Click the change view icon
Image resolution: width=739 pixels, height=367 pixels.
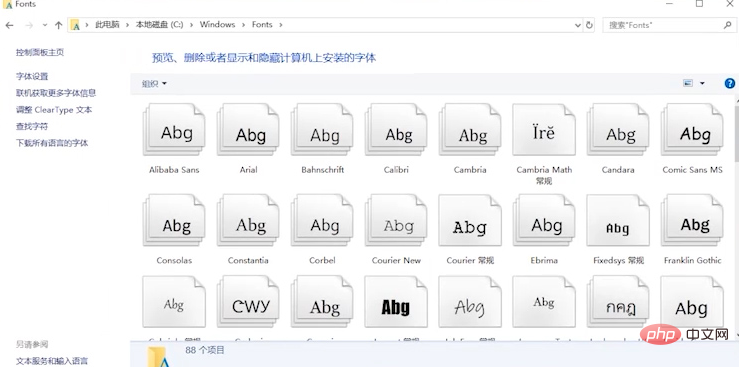pos(688,83)
